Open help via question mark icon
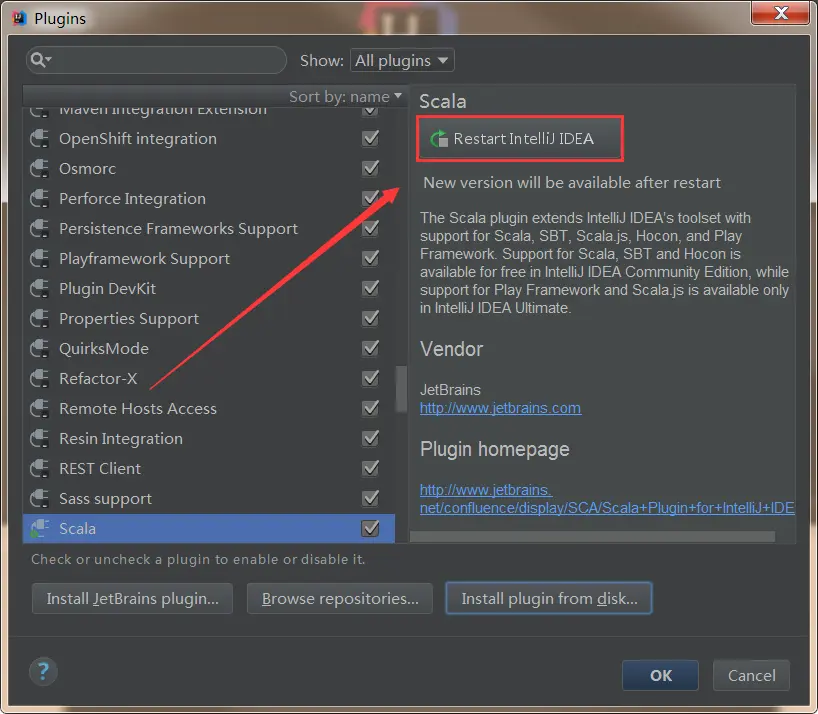 click(43, 671)
